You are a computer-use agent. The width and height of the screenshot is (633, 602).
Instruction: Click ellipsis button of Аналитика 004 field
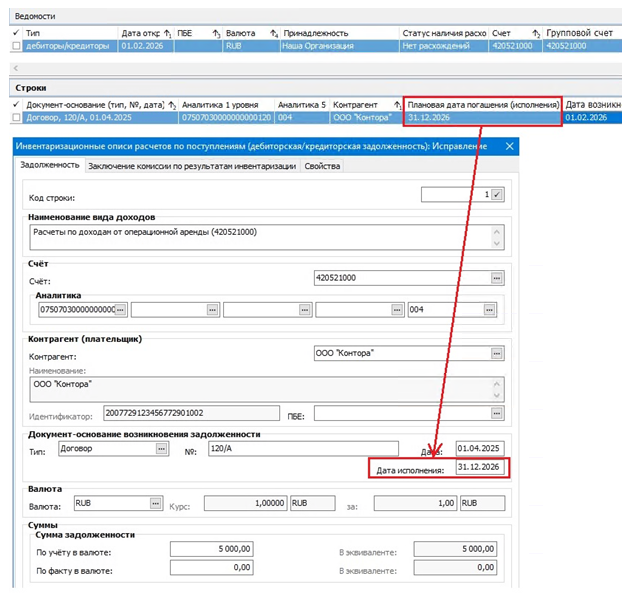tap(496, 311)
